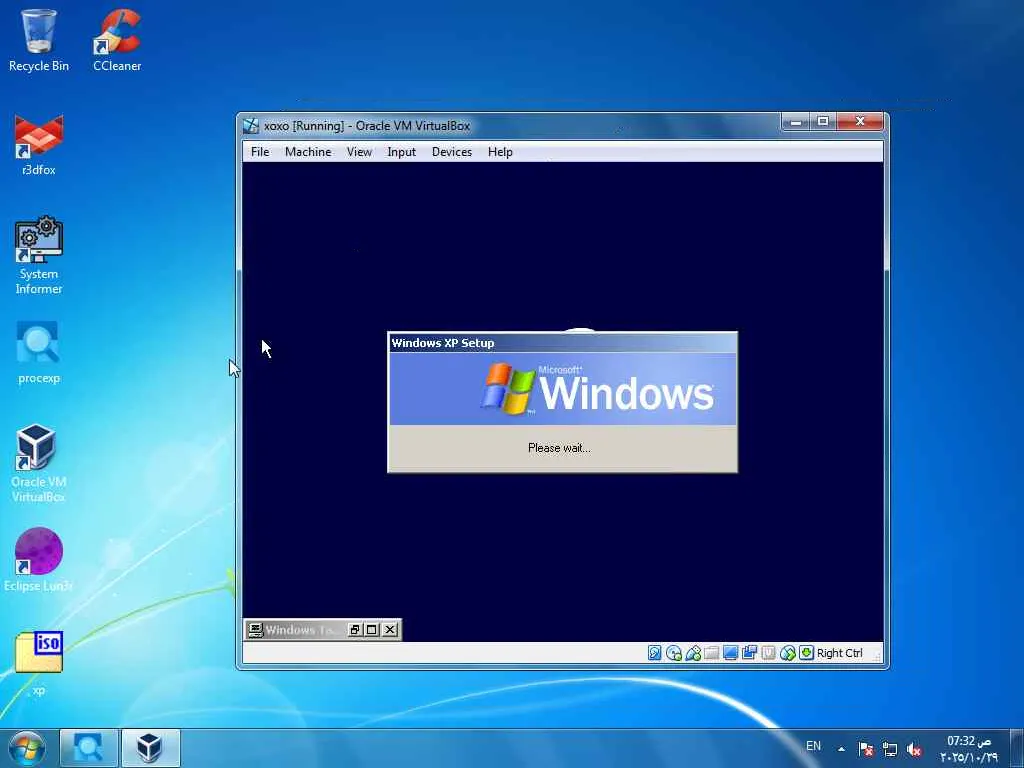
Task: Open the Input menu
Action: tap(401, 152)
